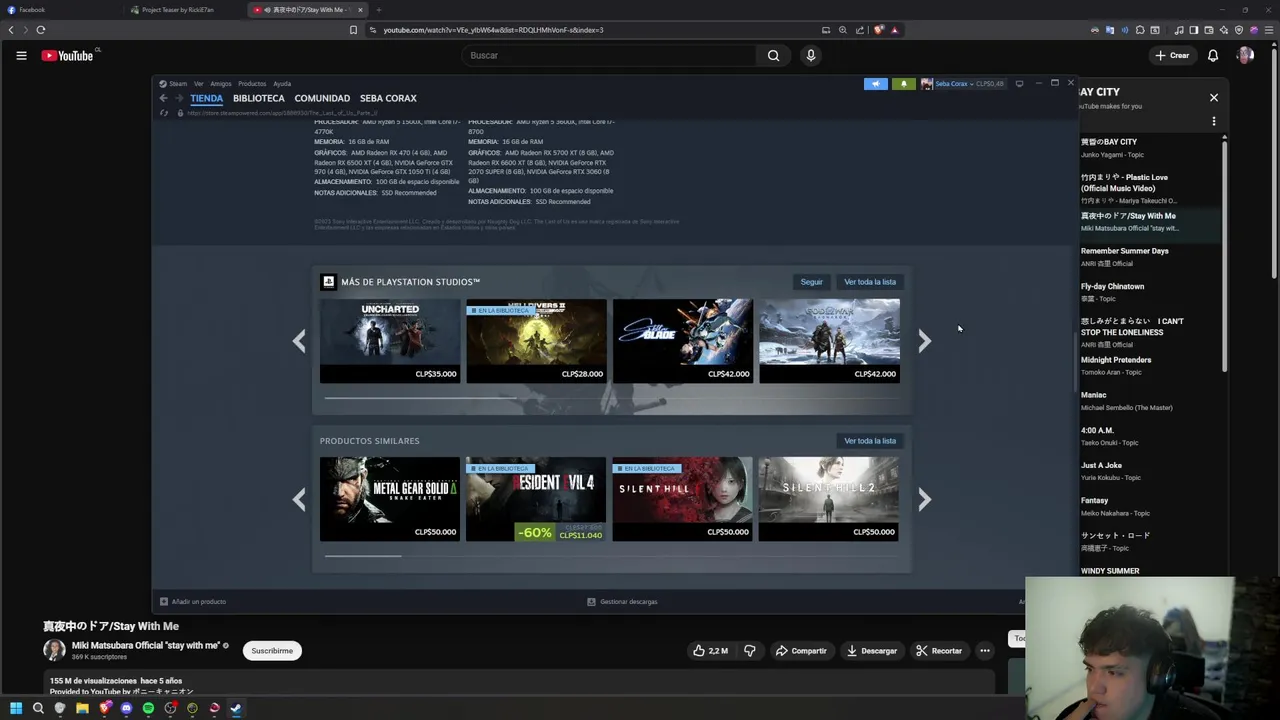Open the Steam menu item
The width and height of the screenshot is (1280, 720).
(x=174, y=84)
